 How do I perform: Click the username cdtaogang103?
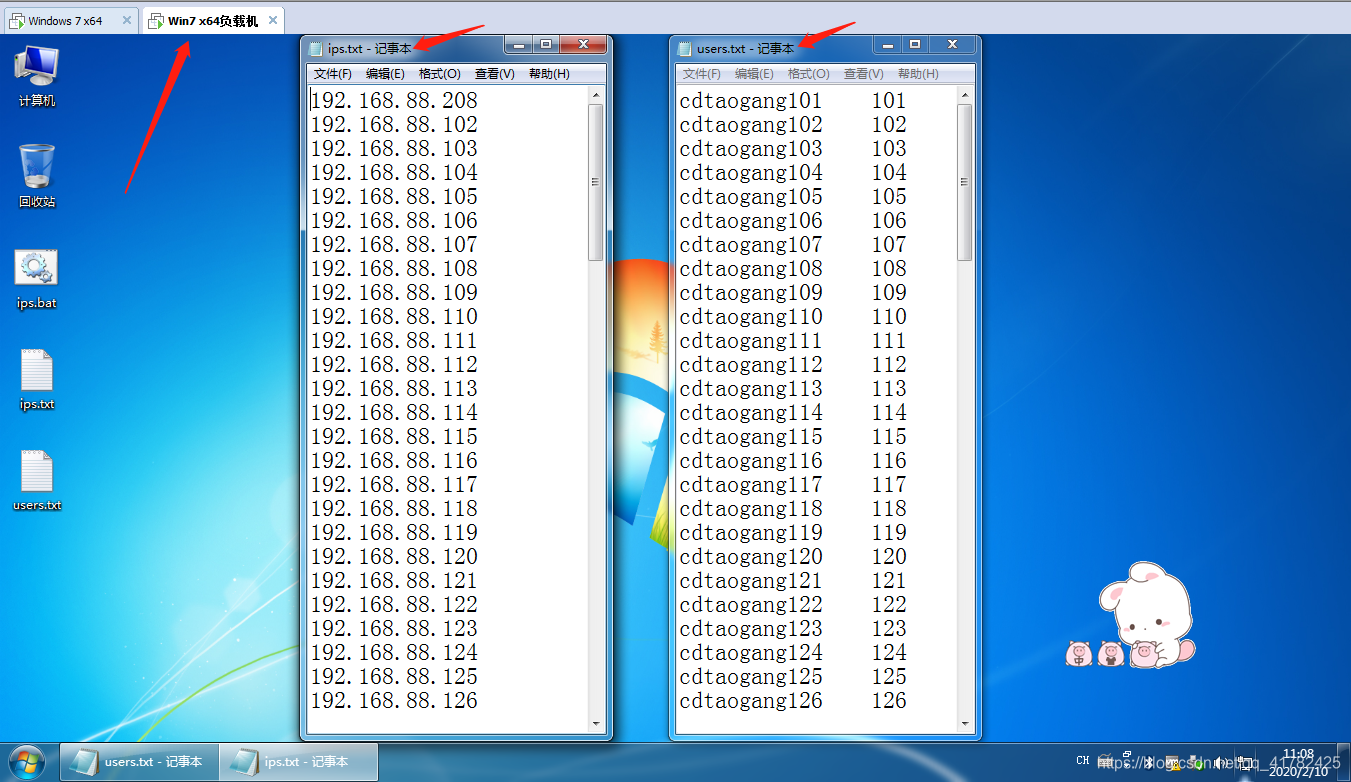point(751,149)
